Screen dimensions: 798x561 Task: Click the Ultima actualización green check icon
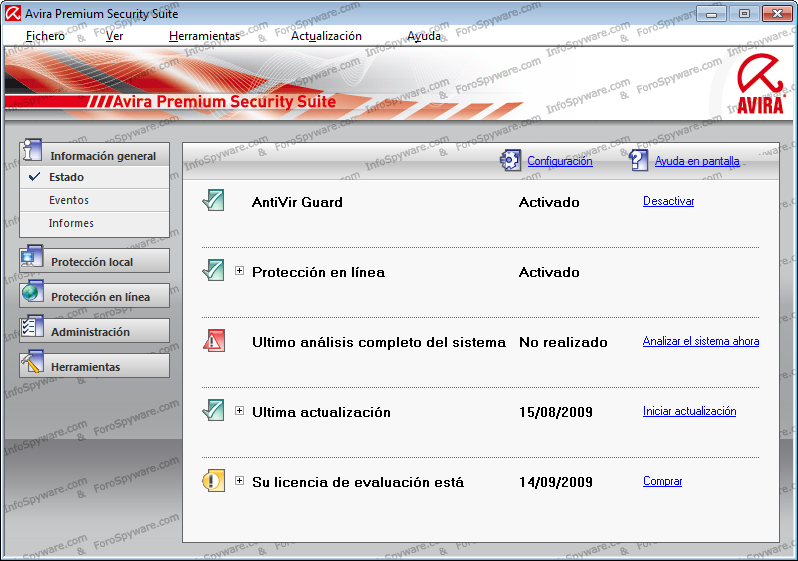(x=213, y=410)
